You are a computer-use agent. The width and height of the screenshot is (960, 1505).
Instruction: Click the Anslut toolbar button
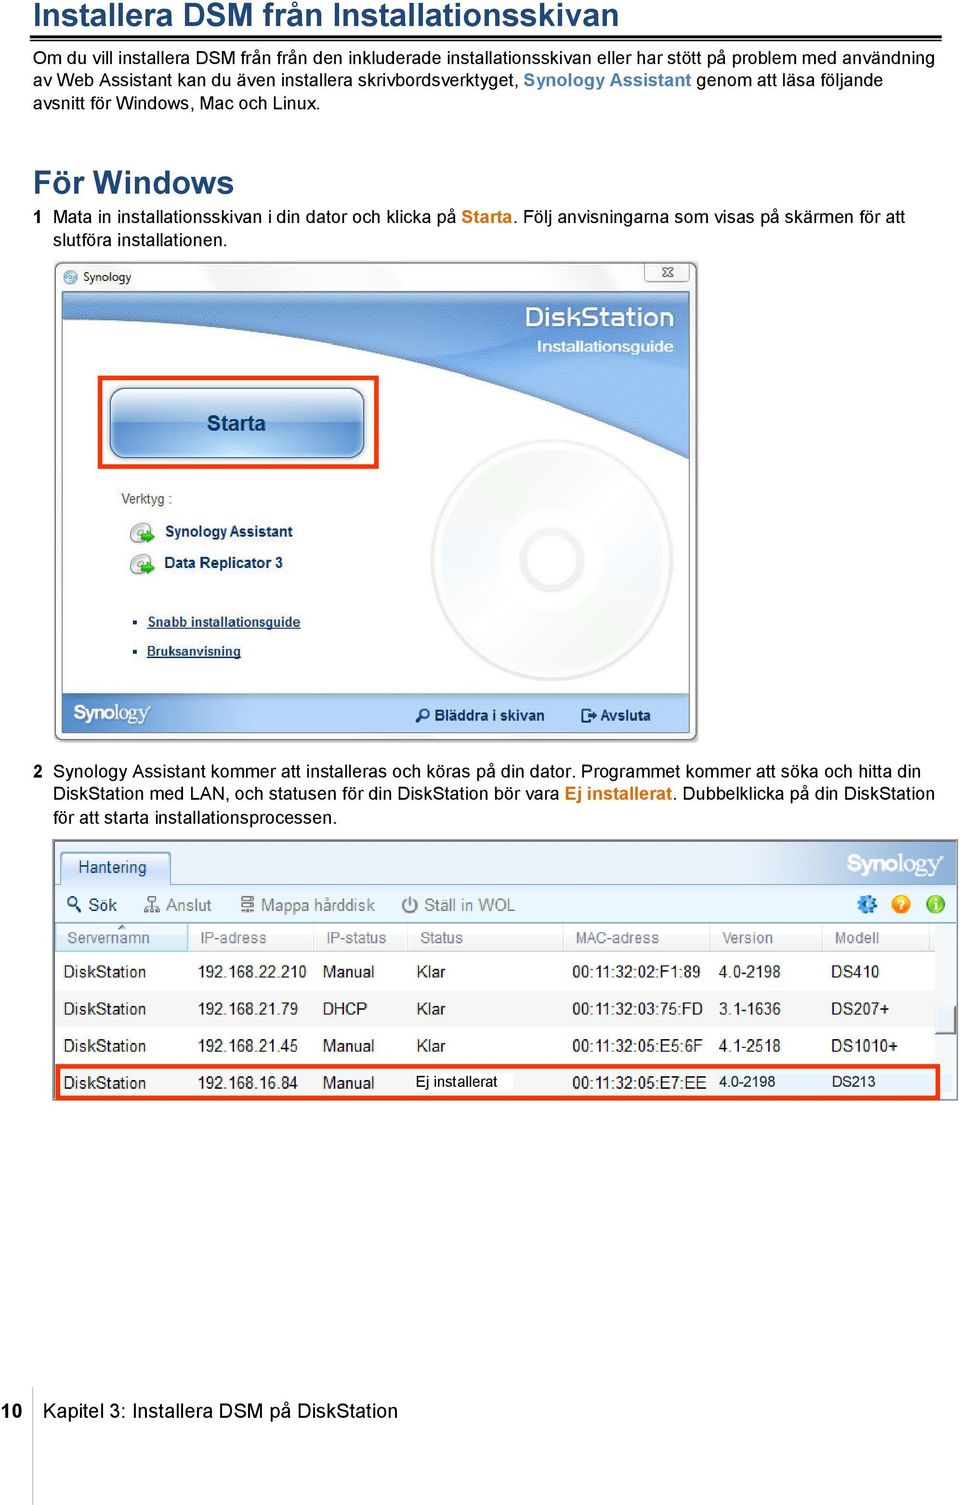(x=178, y=905)
